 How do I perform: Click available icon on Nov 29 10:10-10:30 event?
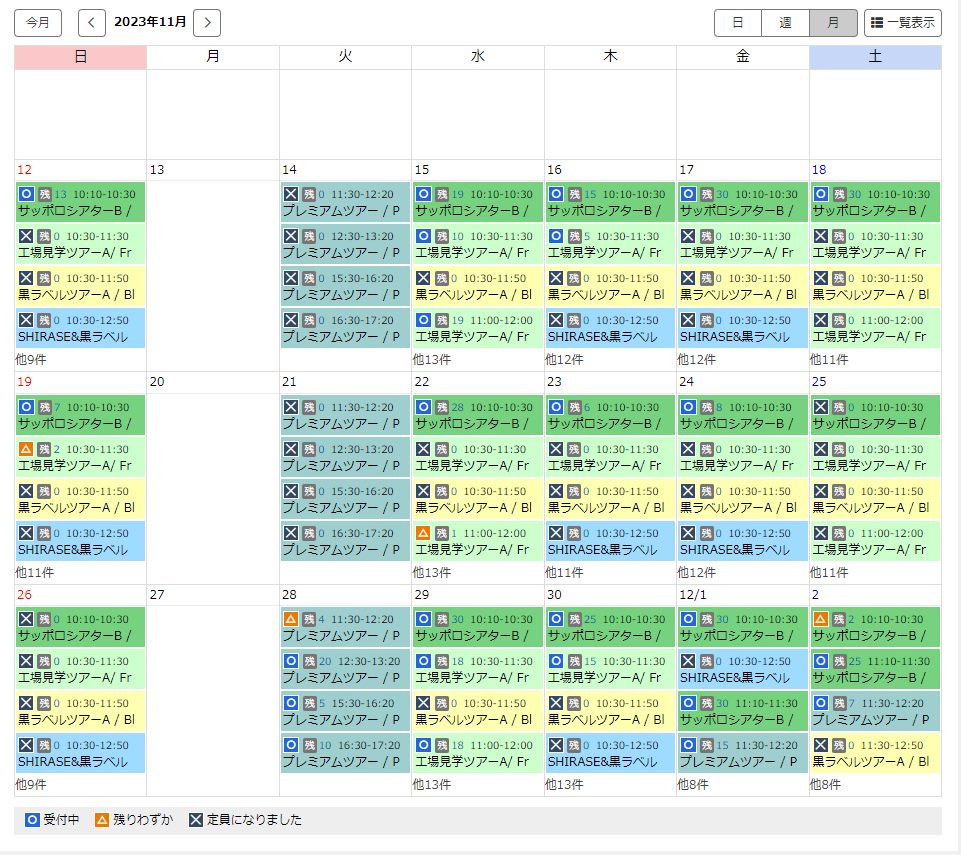pyautogui.click(x=424, y=619)
